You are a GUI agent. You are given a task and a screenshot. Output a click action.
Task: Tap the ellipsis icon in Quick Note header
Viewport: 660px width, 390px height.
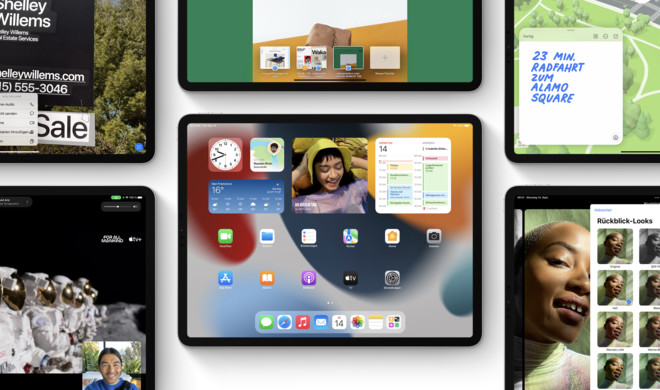pyautogui.click(x=605, y=37)
